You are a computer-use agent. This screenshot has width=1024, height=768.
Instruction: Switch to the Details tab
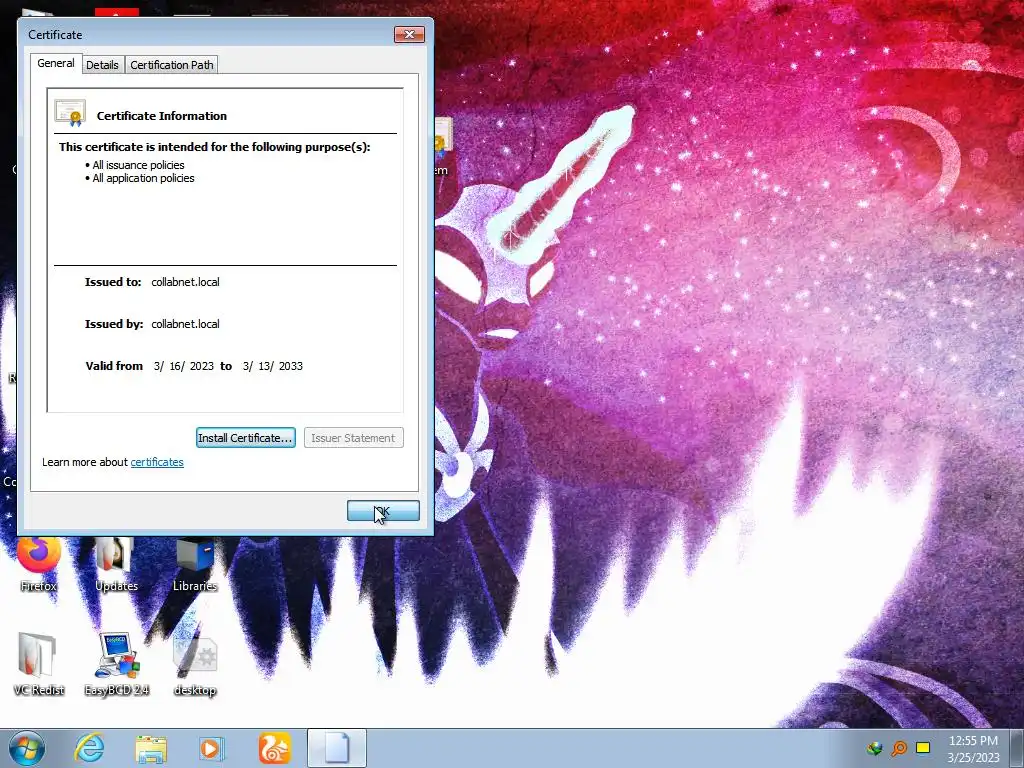click(x=103, y=65)
